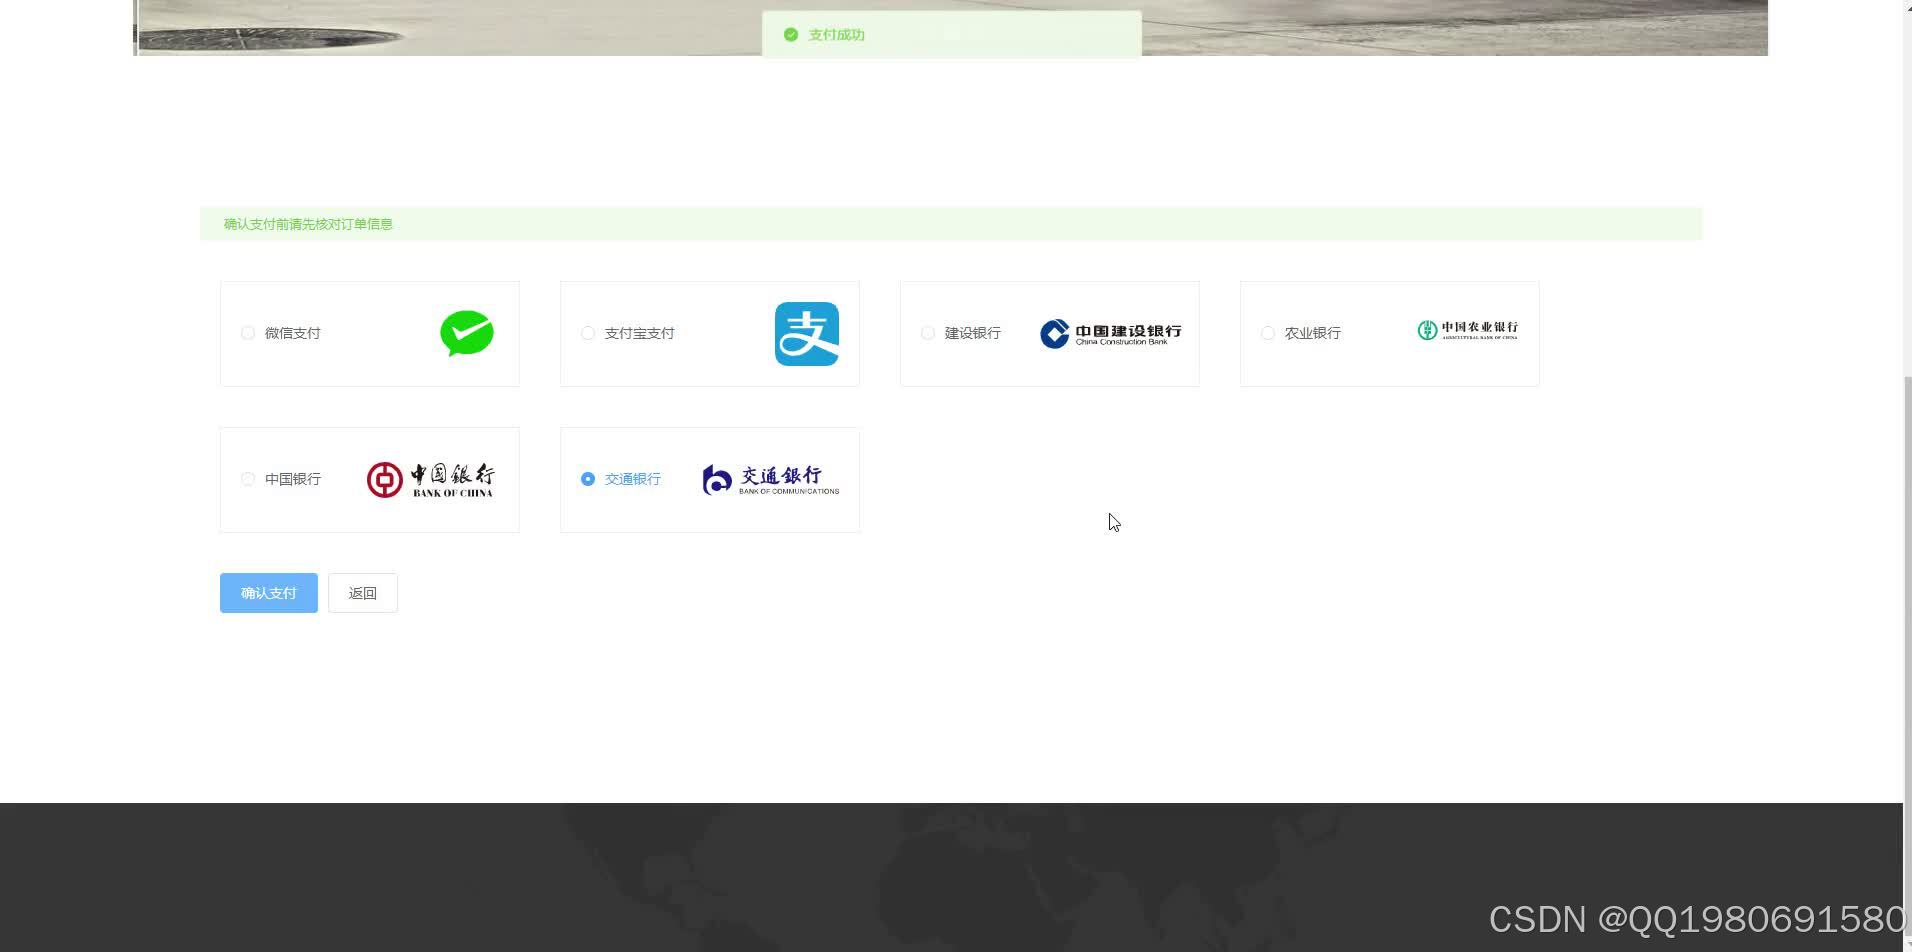
Task: Click the 确认支付 confirm payment button
Action: coord(268,593)
